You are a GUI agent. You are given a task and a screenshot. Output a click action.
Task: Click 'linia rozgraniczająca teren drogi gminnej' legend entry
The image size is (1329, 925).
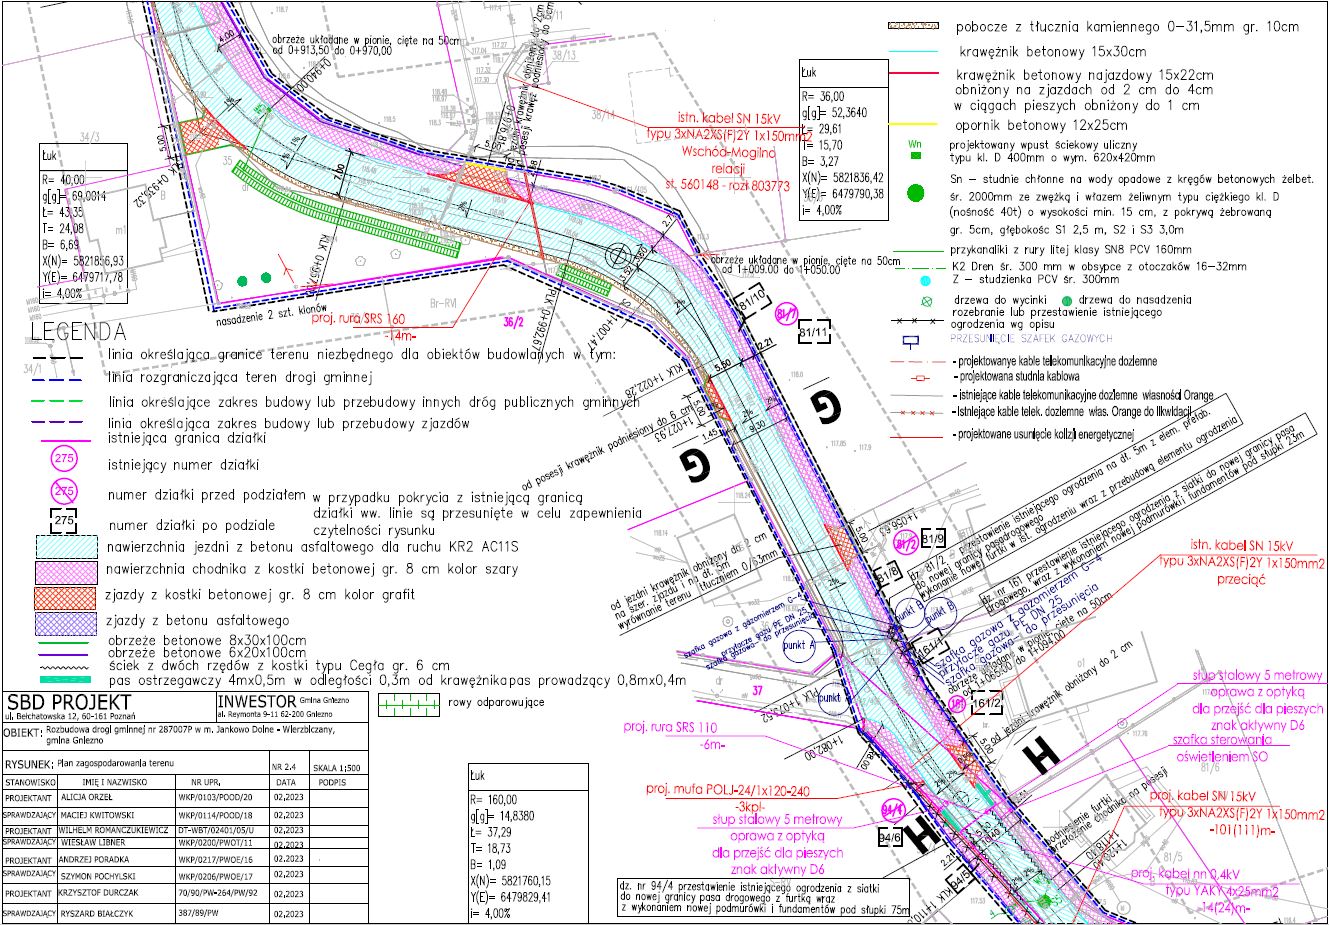coord(239,377)
